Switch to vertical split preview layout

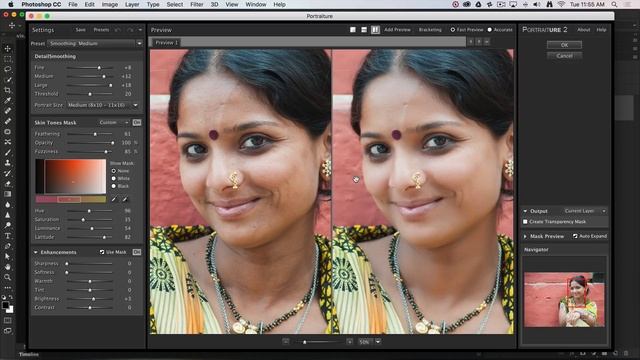point(375,30)
